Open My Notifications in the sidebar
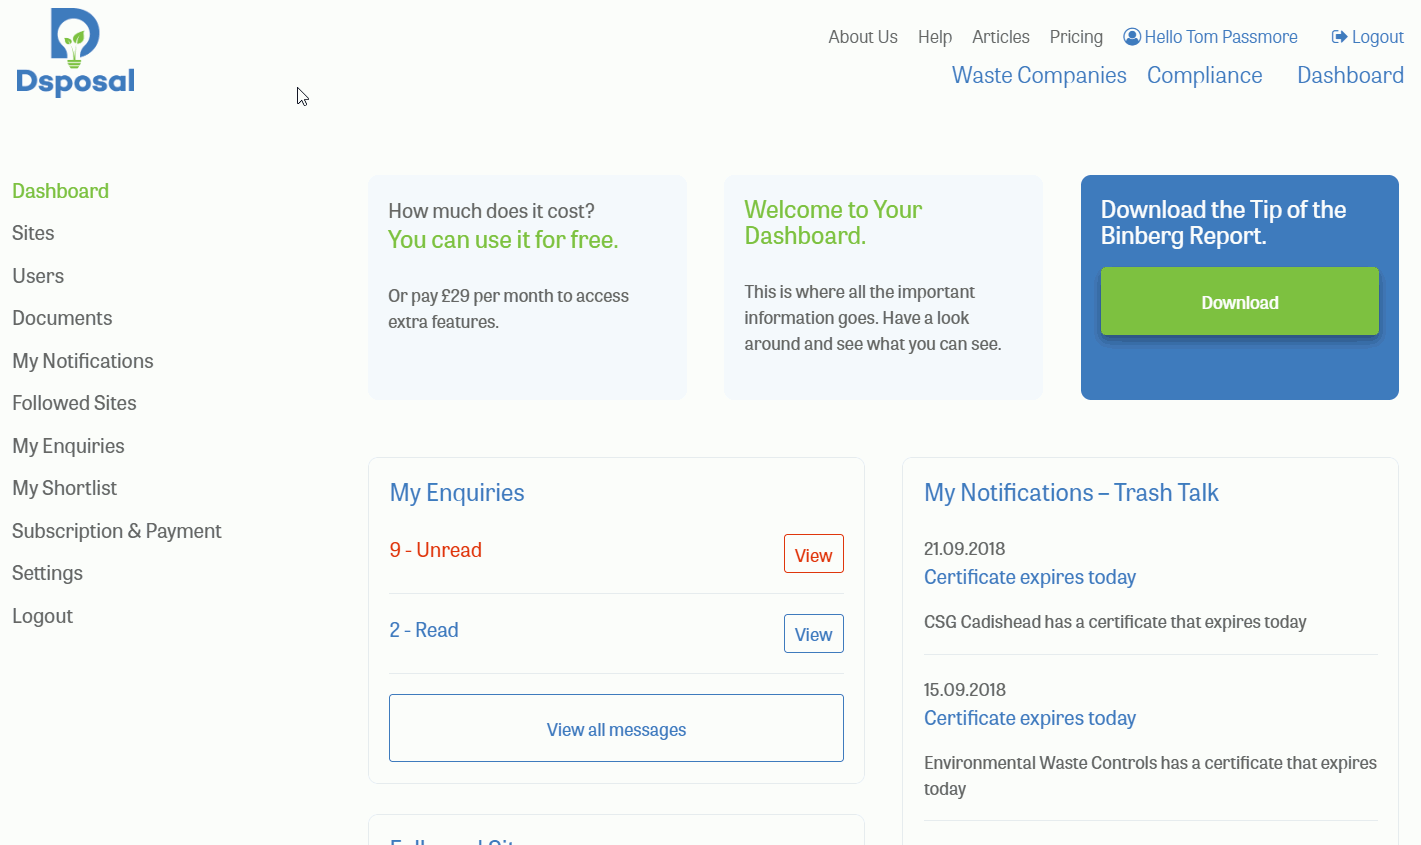The image size is (1421, 845). coord(83,361)
